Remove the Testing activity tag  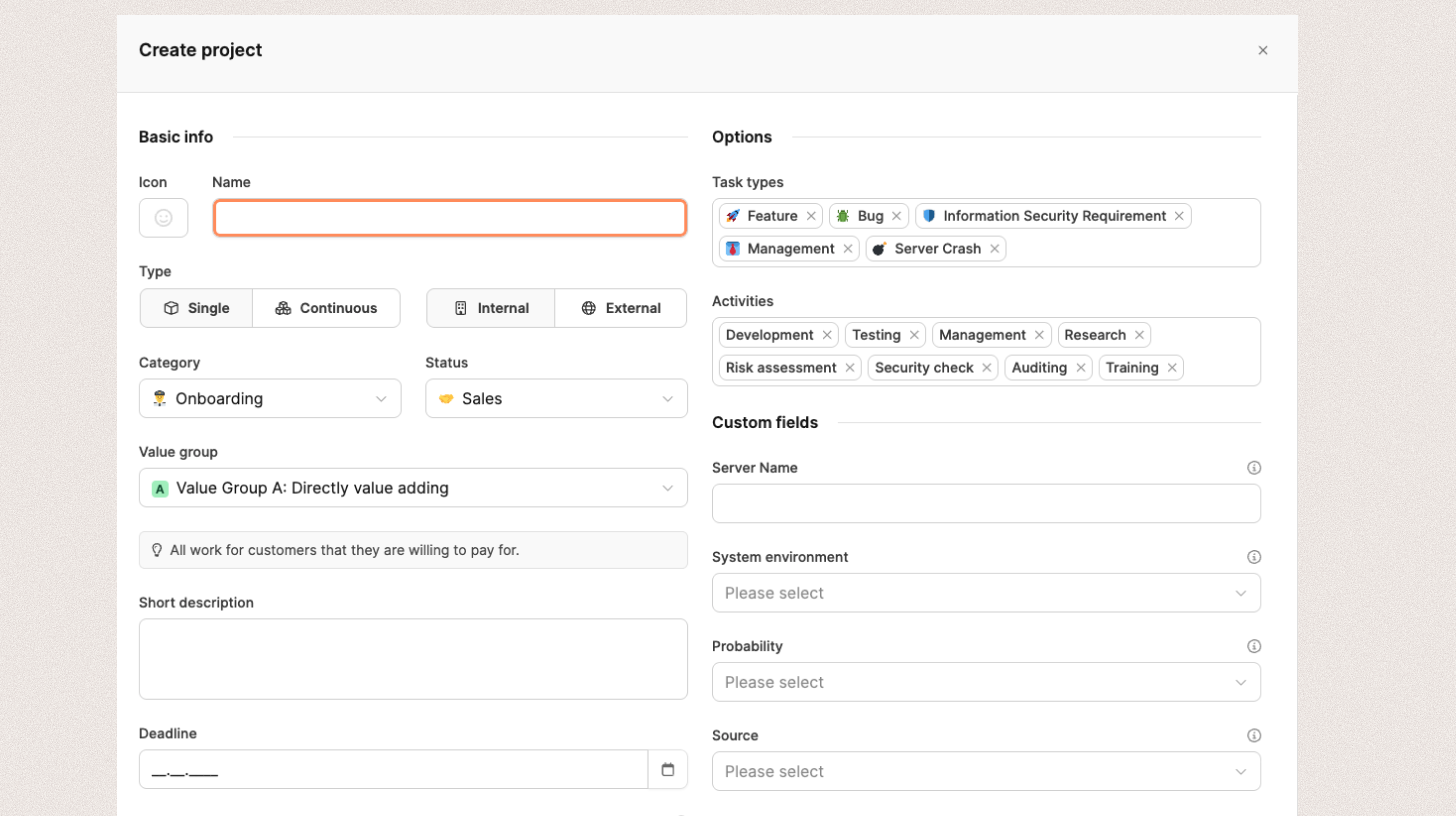click(x=914, y=335)
